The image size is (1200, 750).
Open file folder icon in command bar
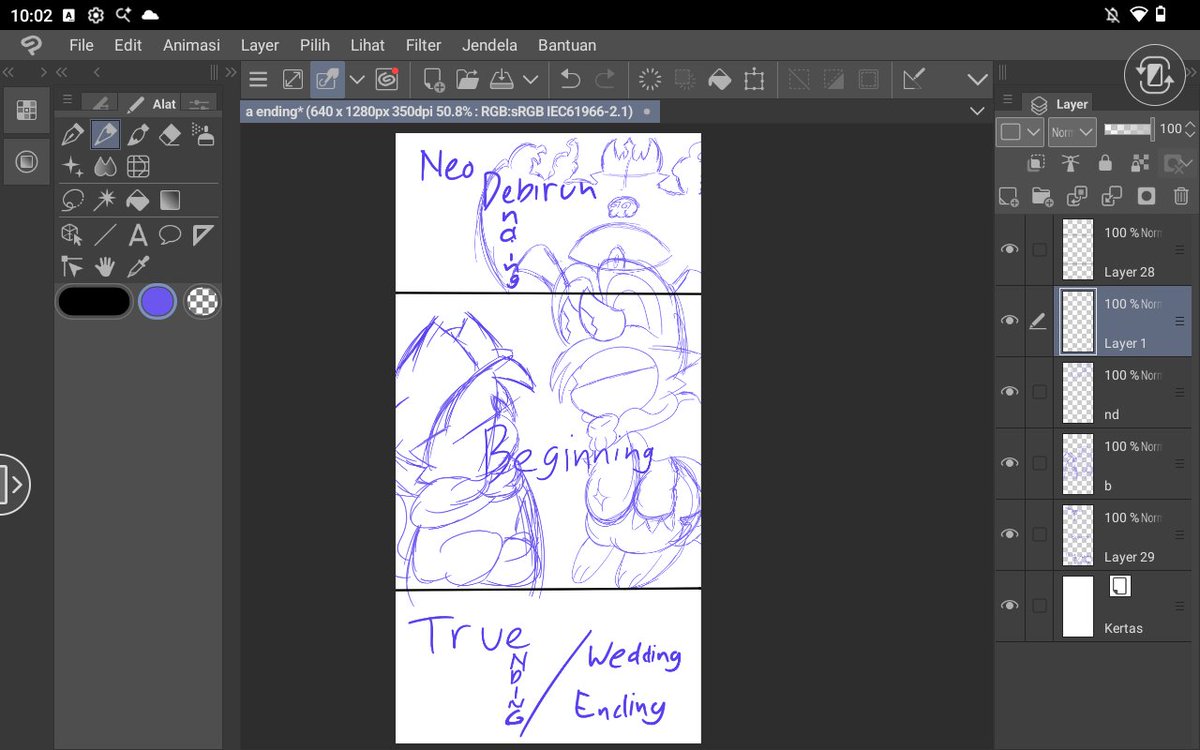point(467,79)
